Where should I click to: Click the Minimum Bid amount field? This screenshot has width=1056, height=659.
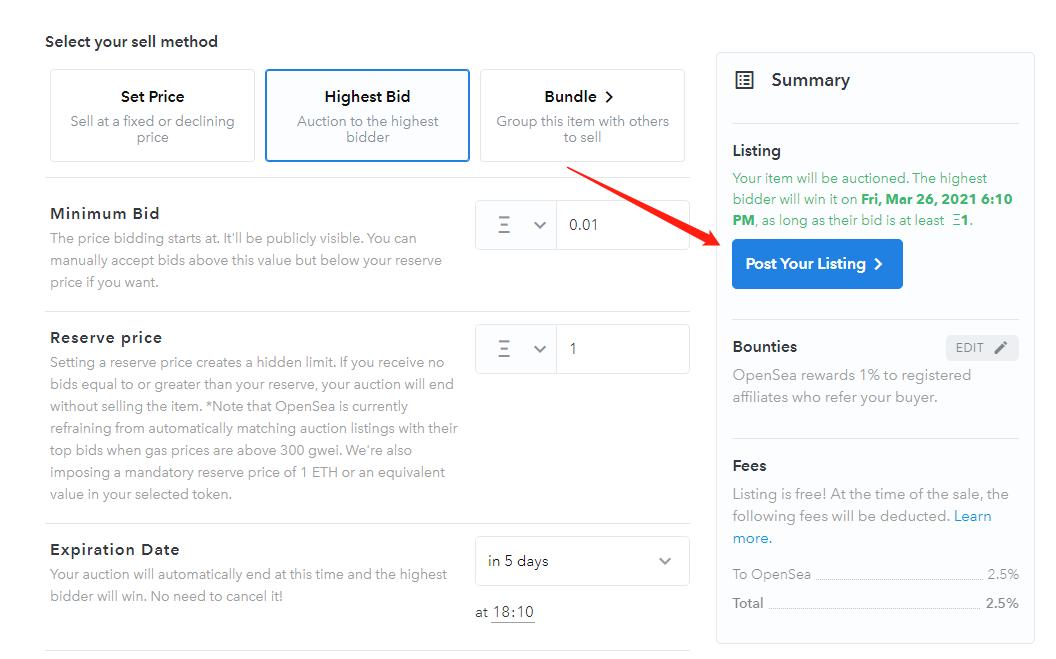coord(622,225)
